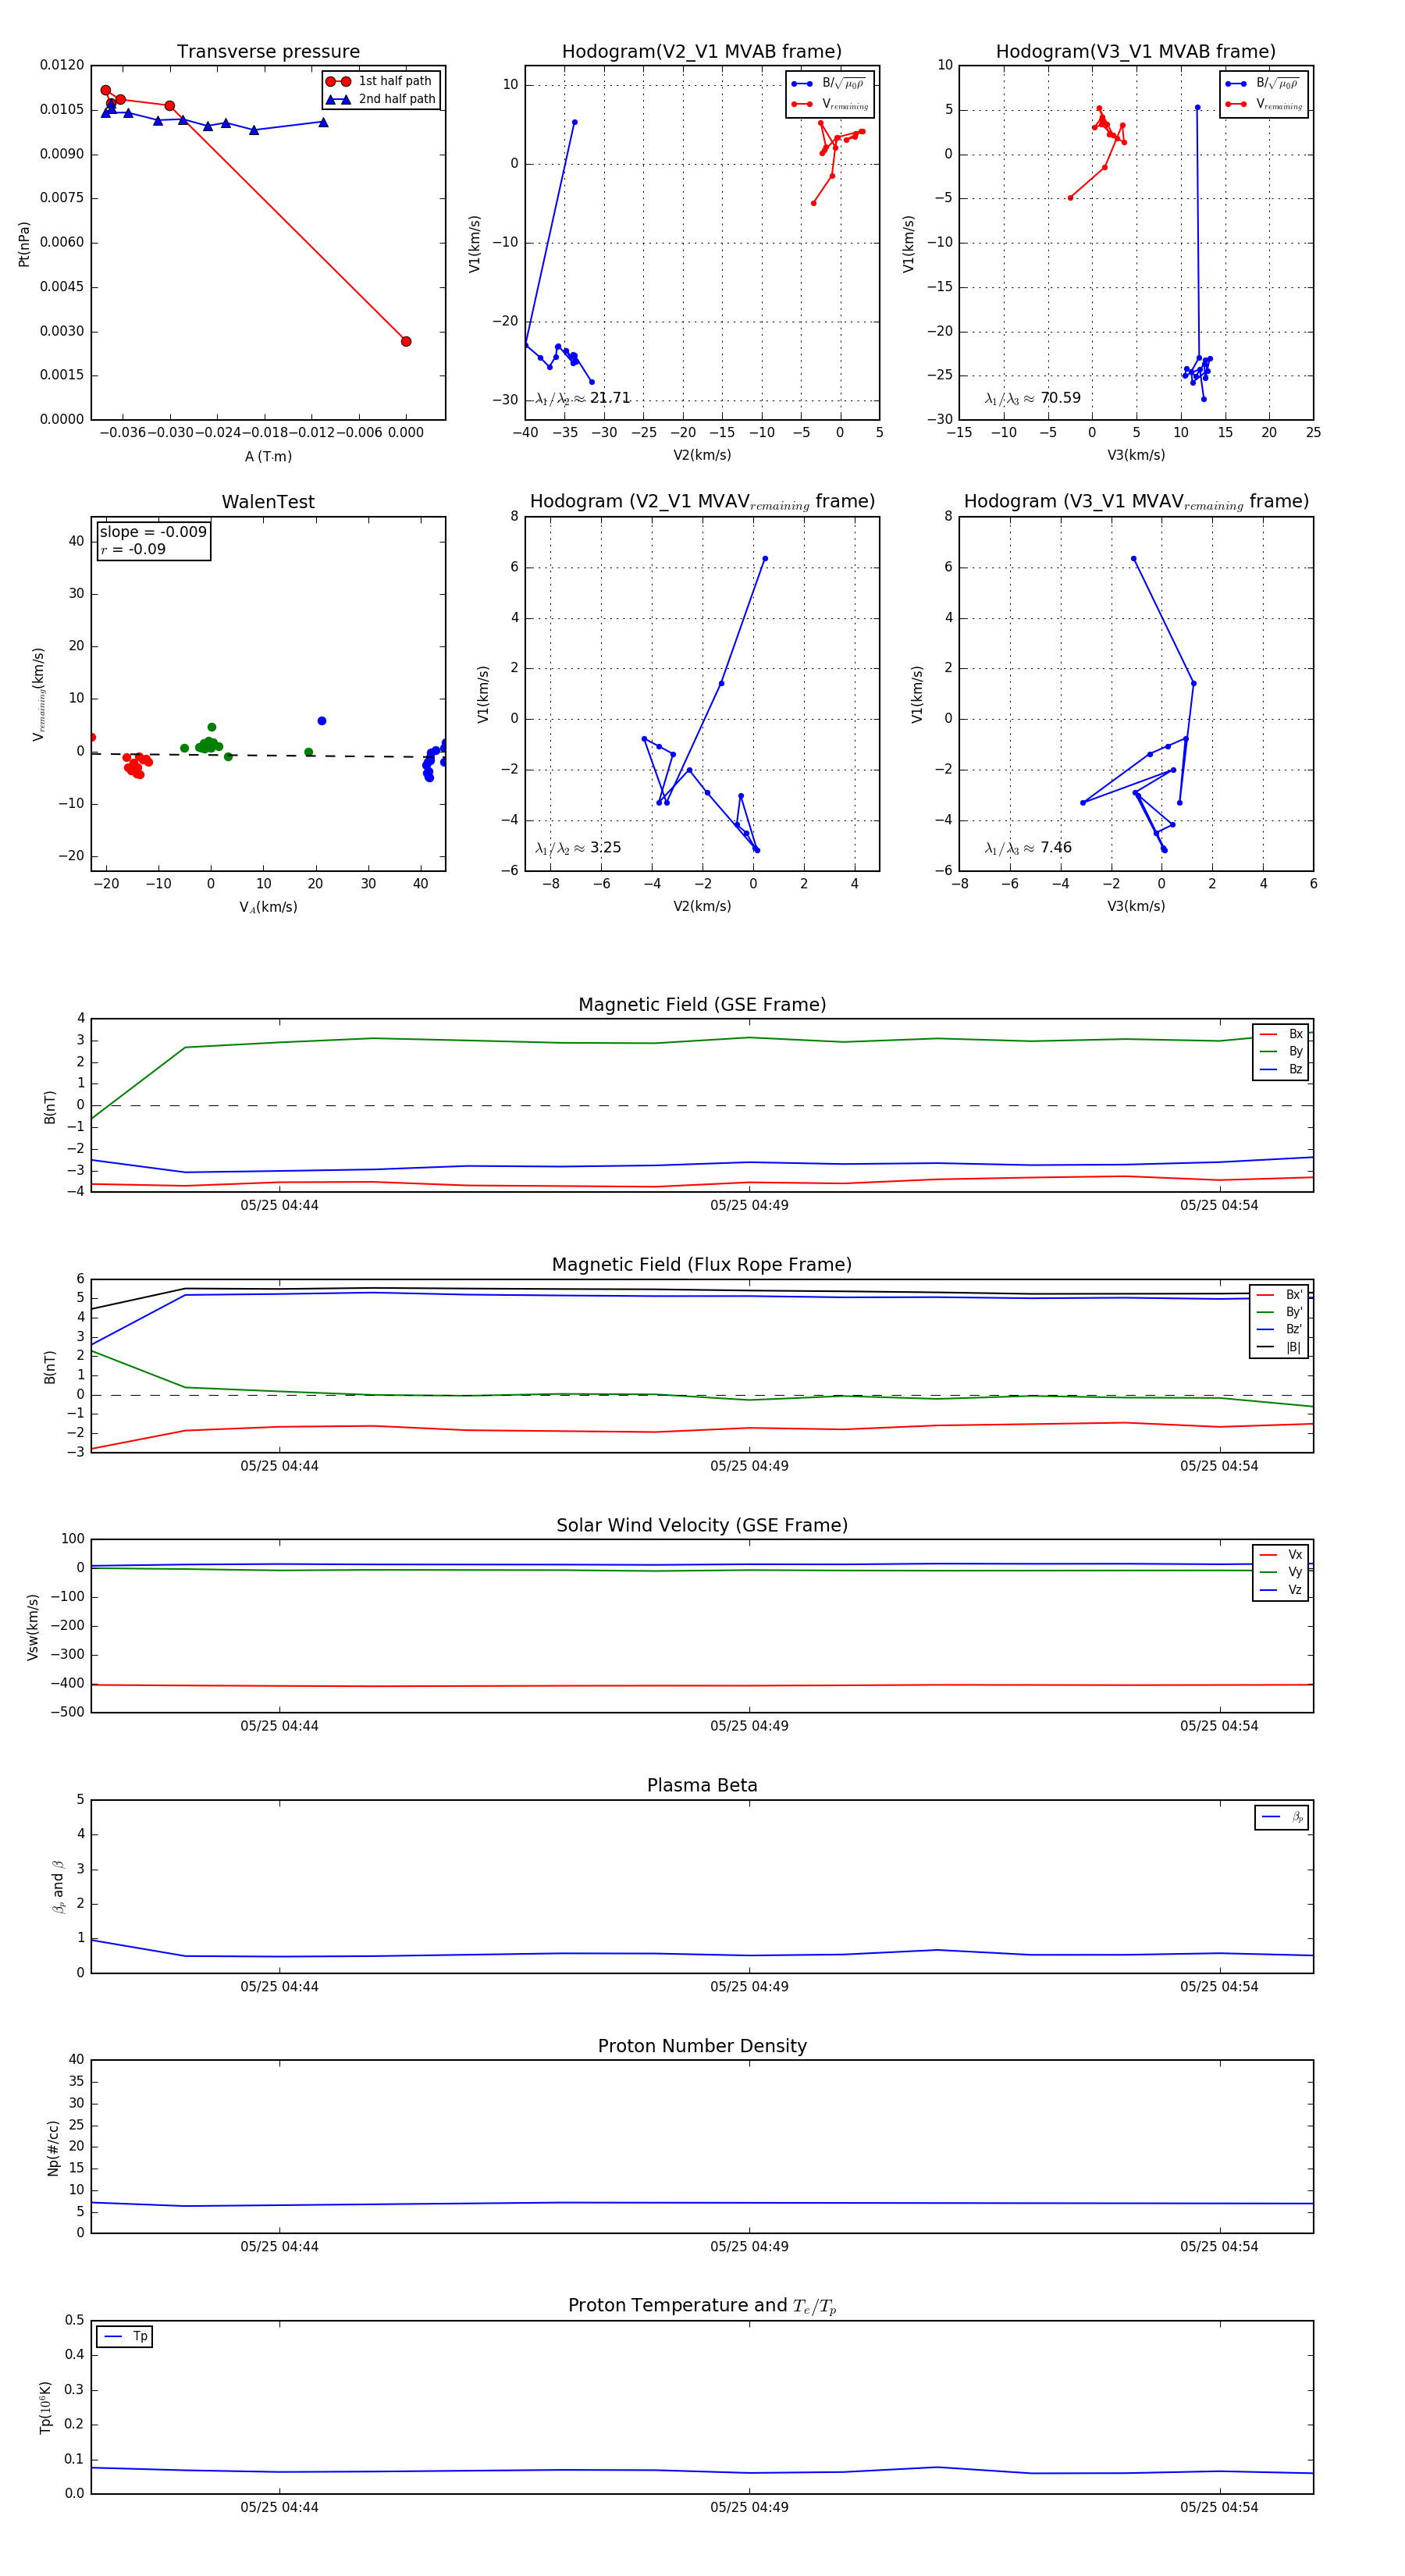Image resolution: width=1405 pixels, height=2576 pixels.
Task: Click the "Np(#/cc)" y-axis label
Action: pyautogui.click(x=53, y=2147)
